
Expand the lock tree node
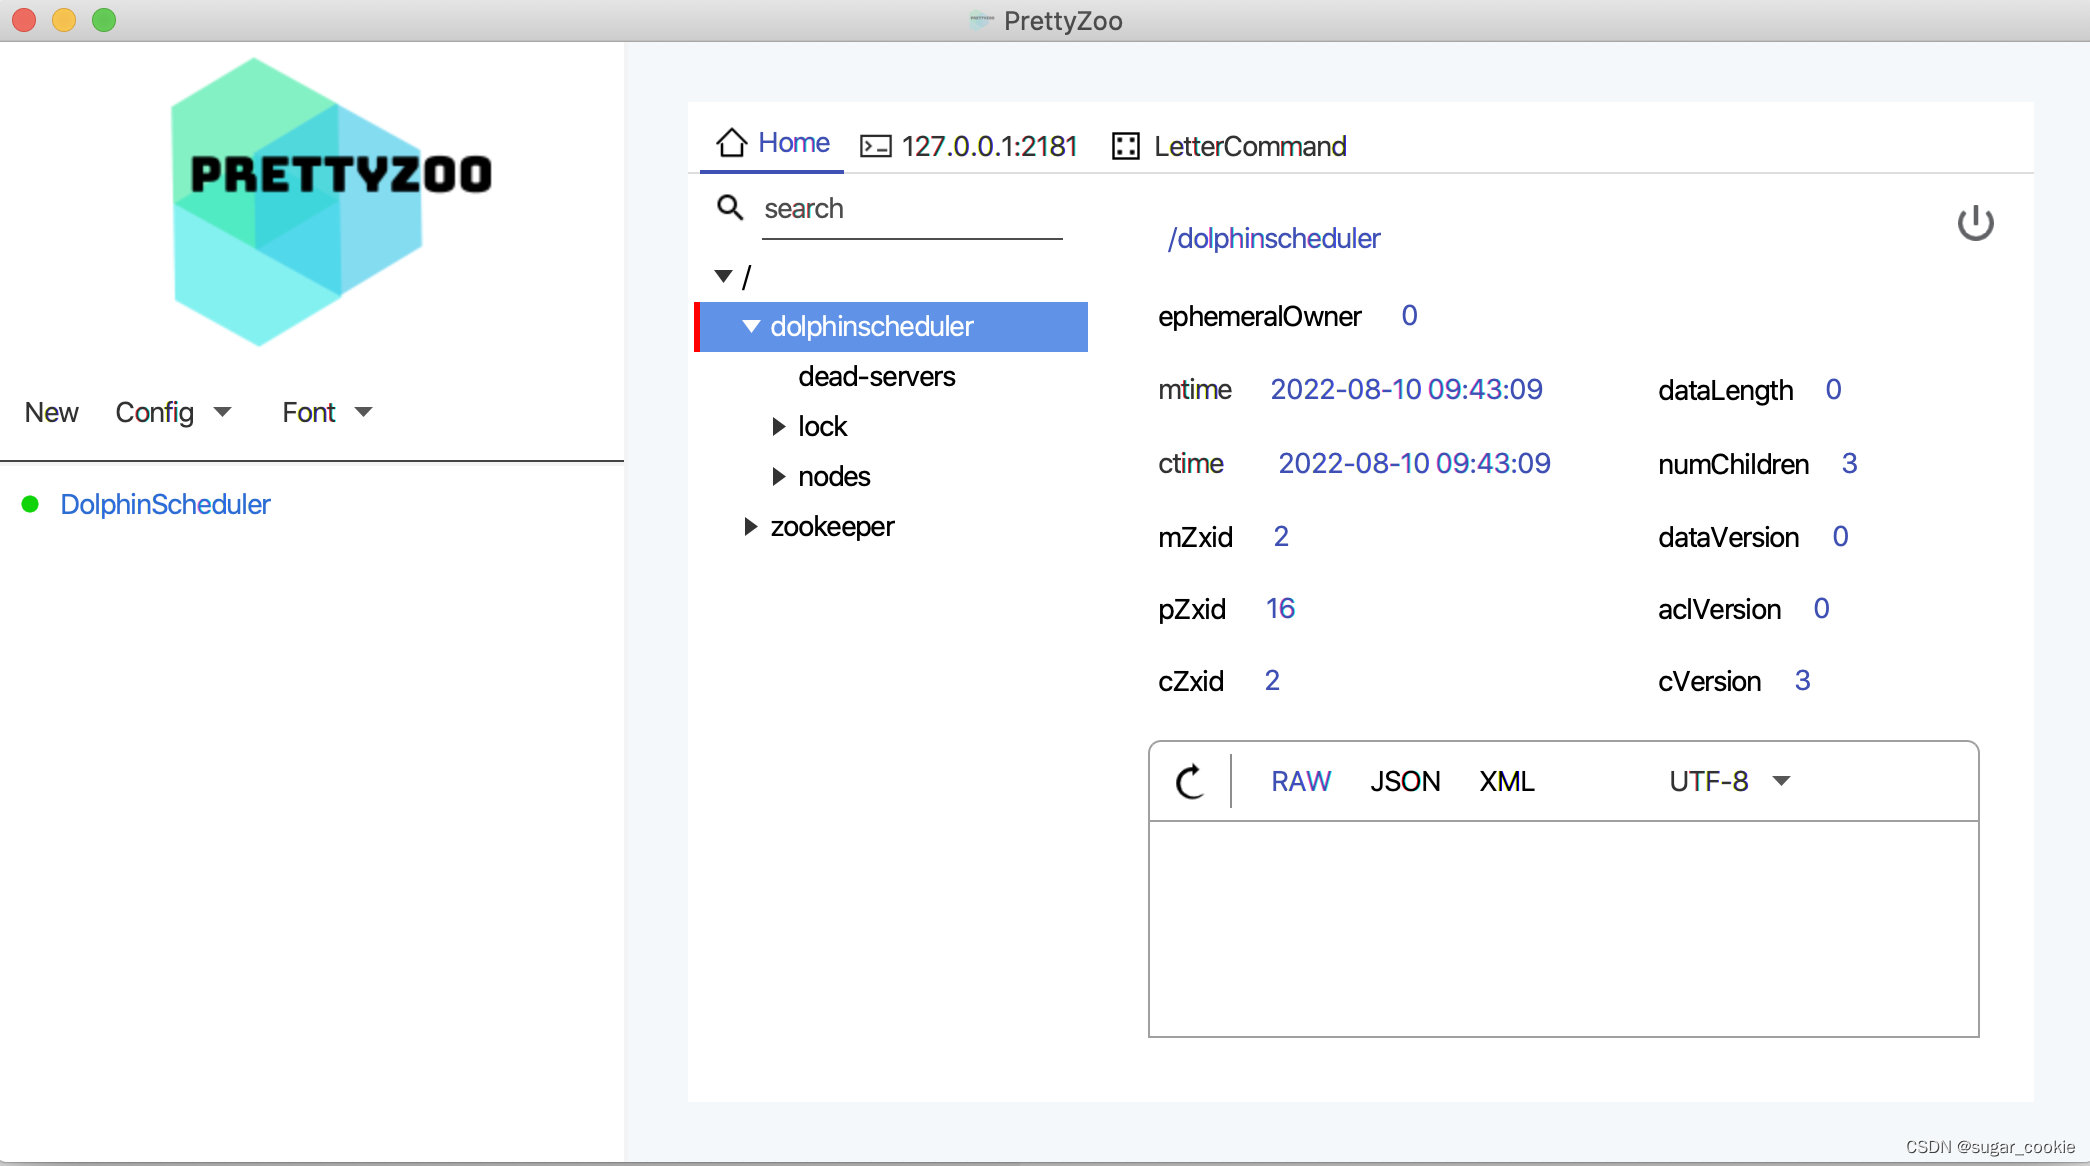coord(779,427)
